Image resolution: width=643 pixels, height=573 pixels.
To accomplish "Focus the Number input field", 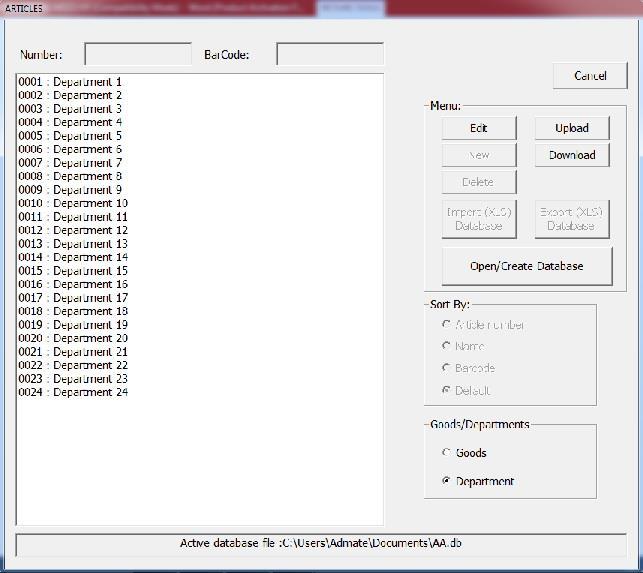I will click(x=138, y=54).
